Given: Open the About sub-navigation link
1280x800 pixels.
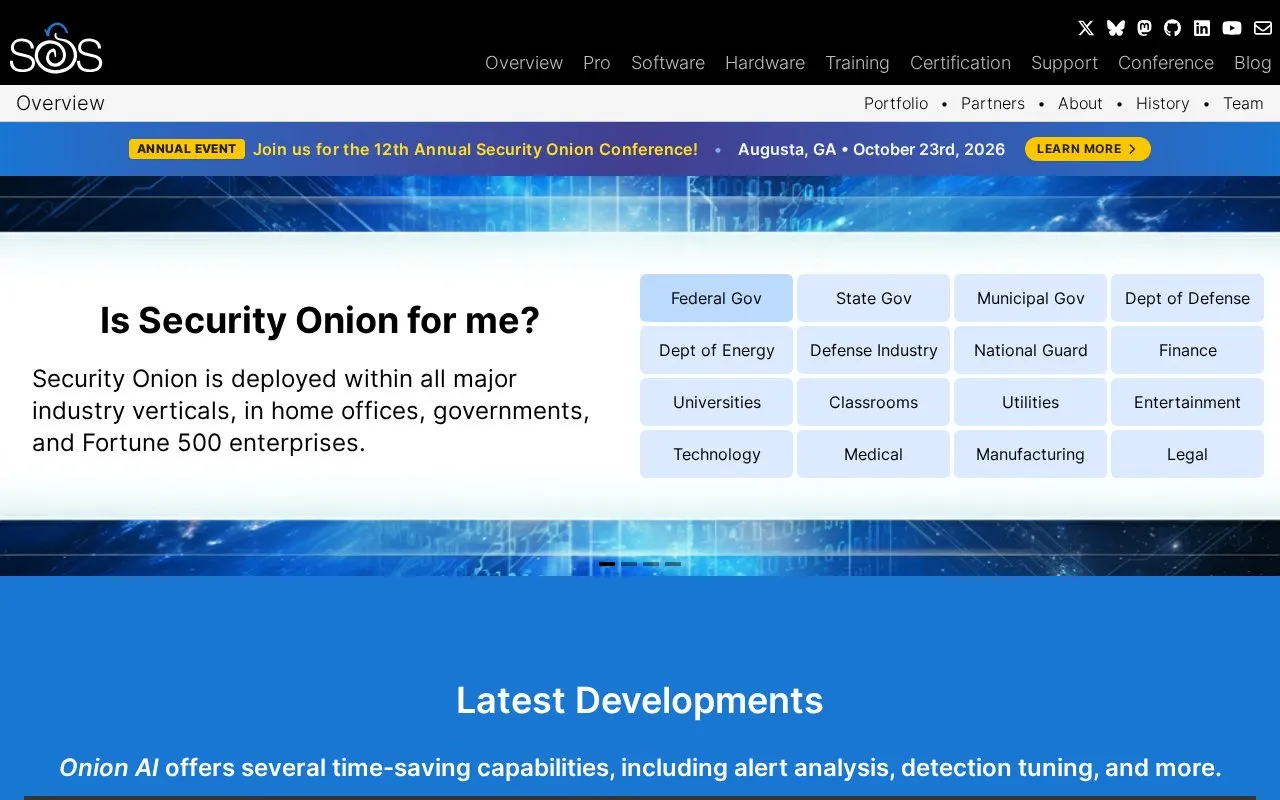Looking at the screenshot, I should pos(1080,104).
